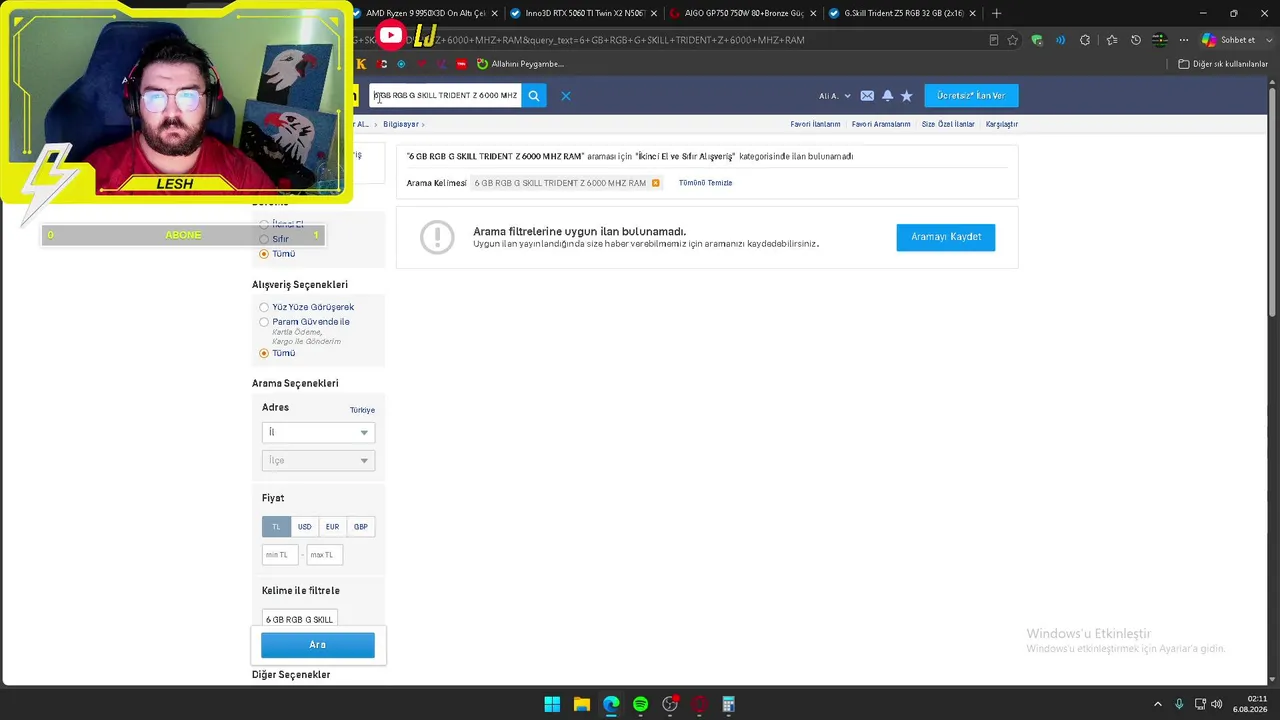
Task: Click Aramayı Kaydet button
Action: point(946,237)
